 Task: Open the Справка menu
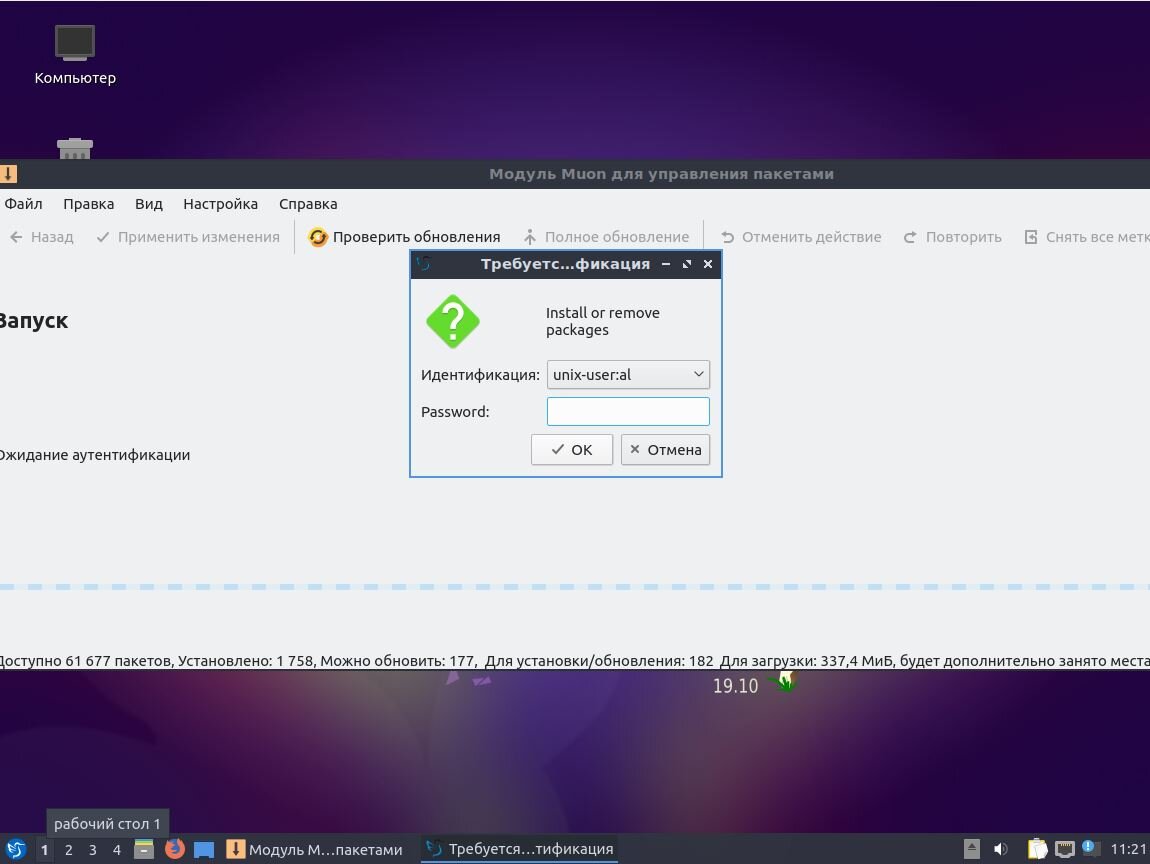click(308, 204)
